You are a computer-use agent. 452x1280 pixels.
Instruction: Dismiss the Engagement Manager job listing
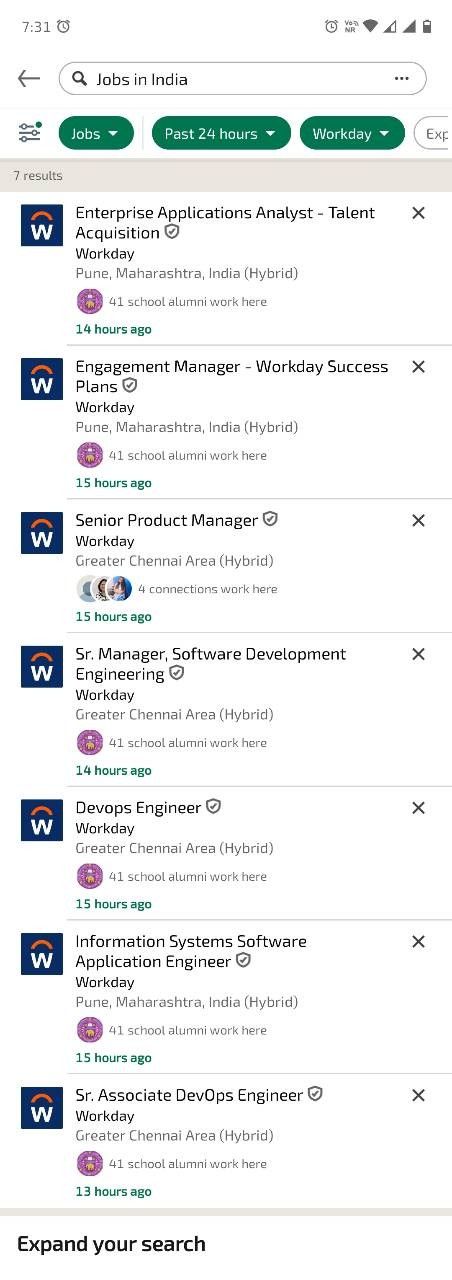[419, 367]
